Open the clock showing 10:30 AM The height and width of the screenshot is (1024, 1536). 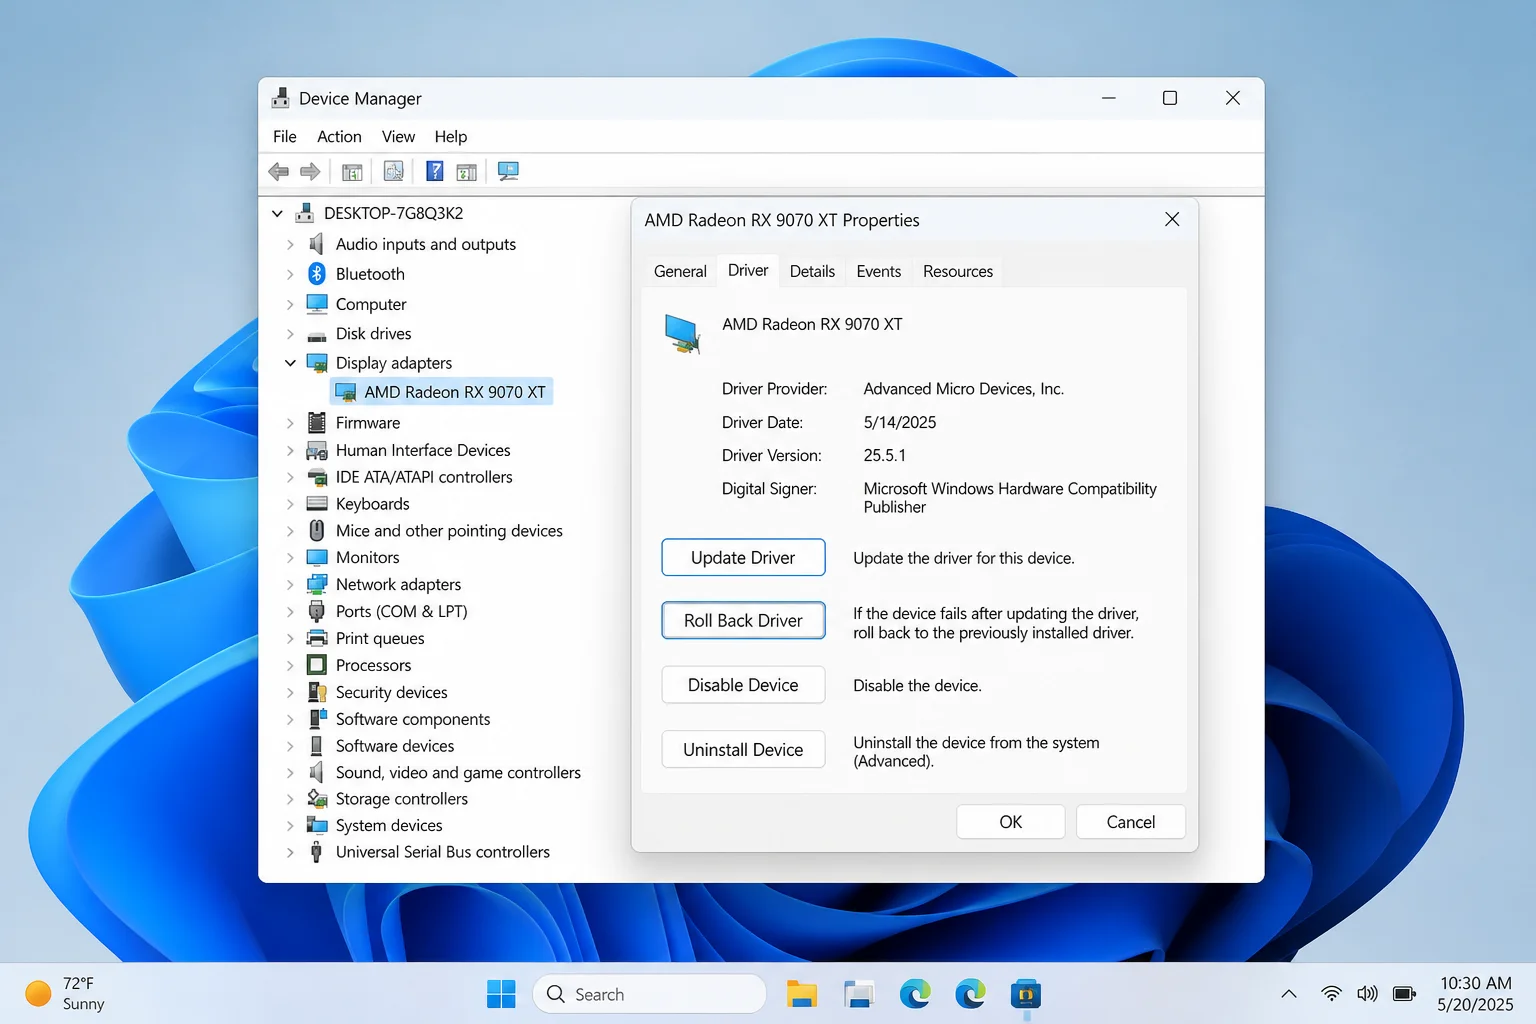[1475, 994]
